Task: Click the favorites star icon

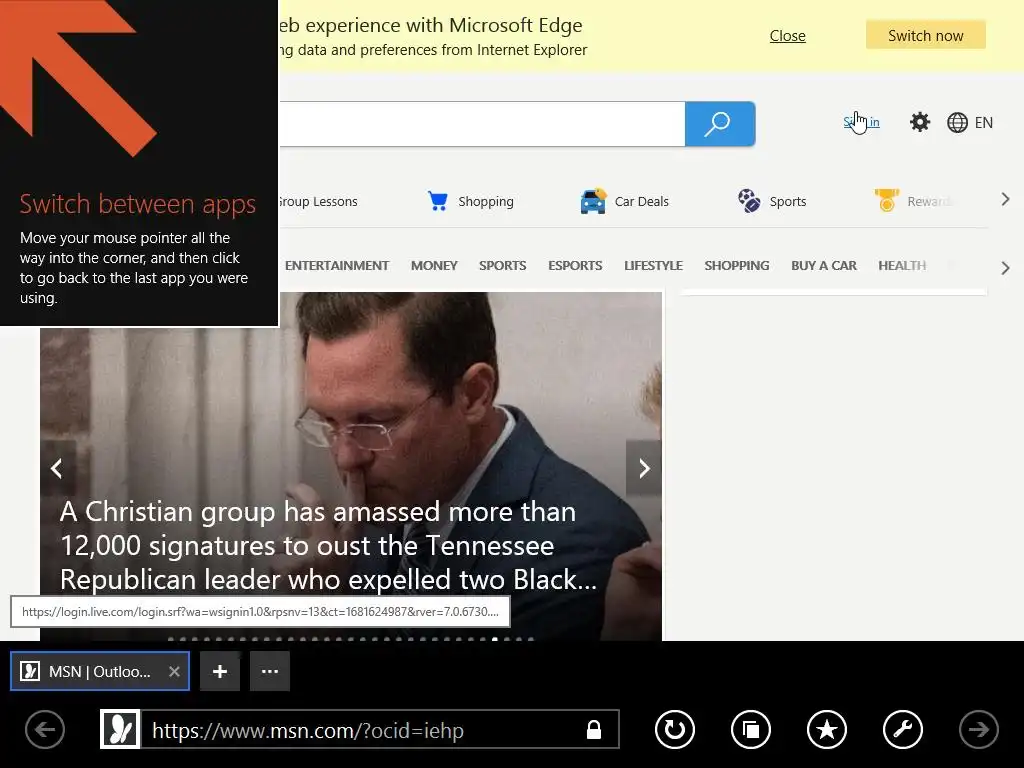Action: pyautogui.click(x=827, y=729)
